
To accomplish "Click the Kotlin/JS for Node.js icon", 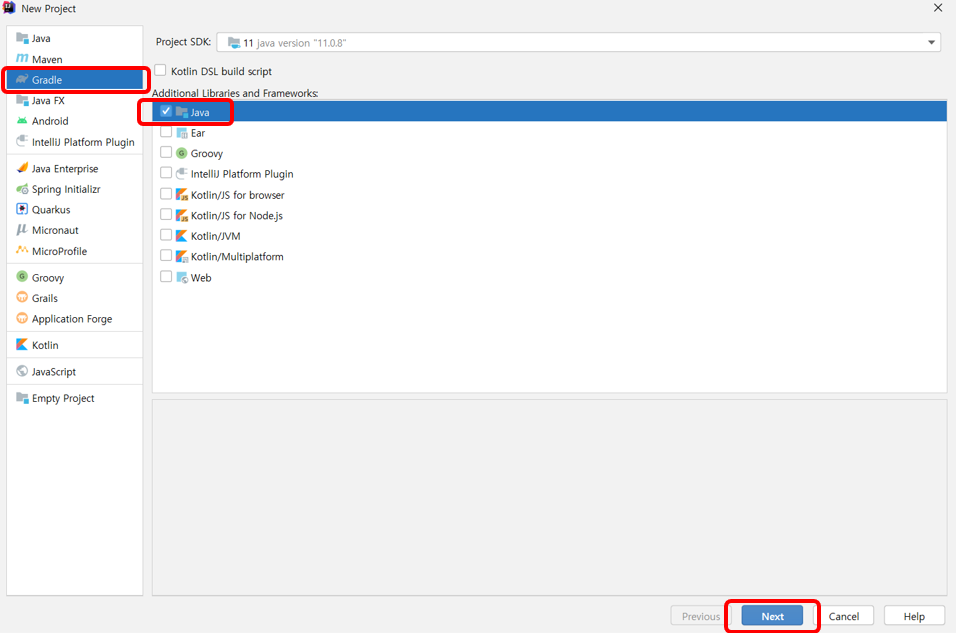I will point(182,215).
